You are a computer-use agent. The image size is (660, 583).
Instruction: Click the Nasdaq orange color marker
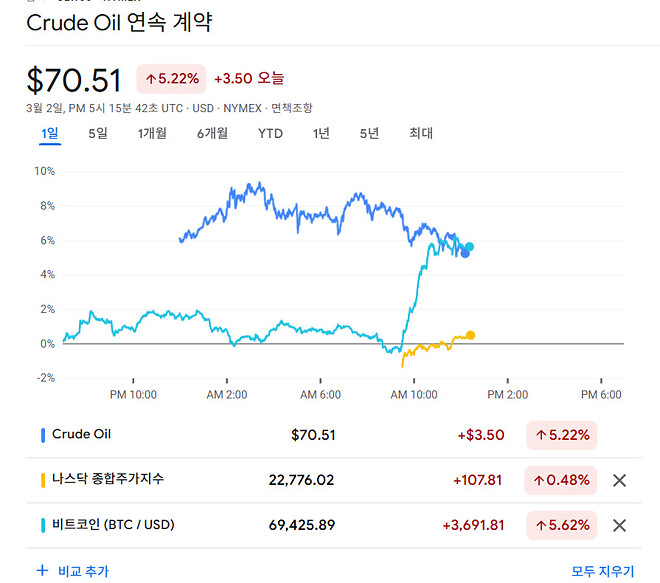pos(43,480)
